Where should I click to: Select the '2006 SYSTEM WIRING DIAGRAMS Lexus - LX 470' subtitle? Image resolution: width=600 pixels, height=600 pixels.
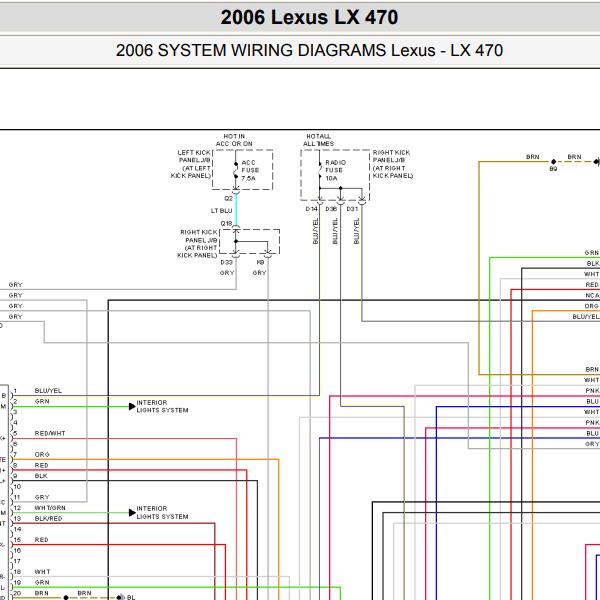click(x=309, y=50)
